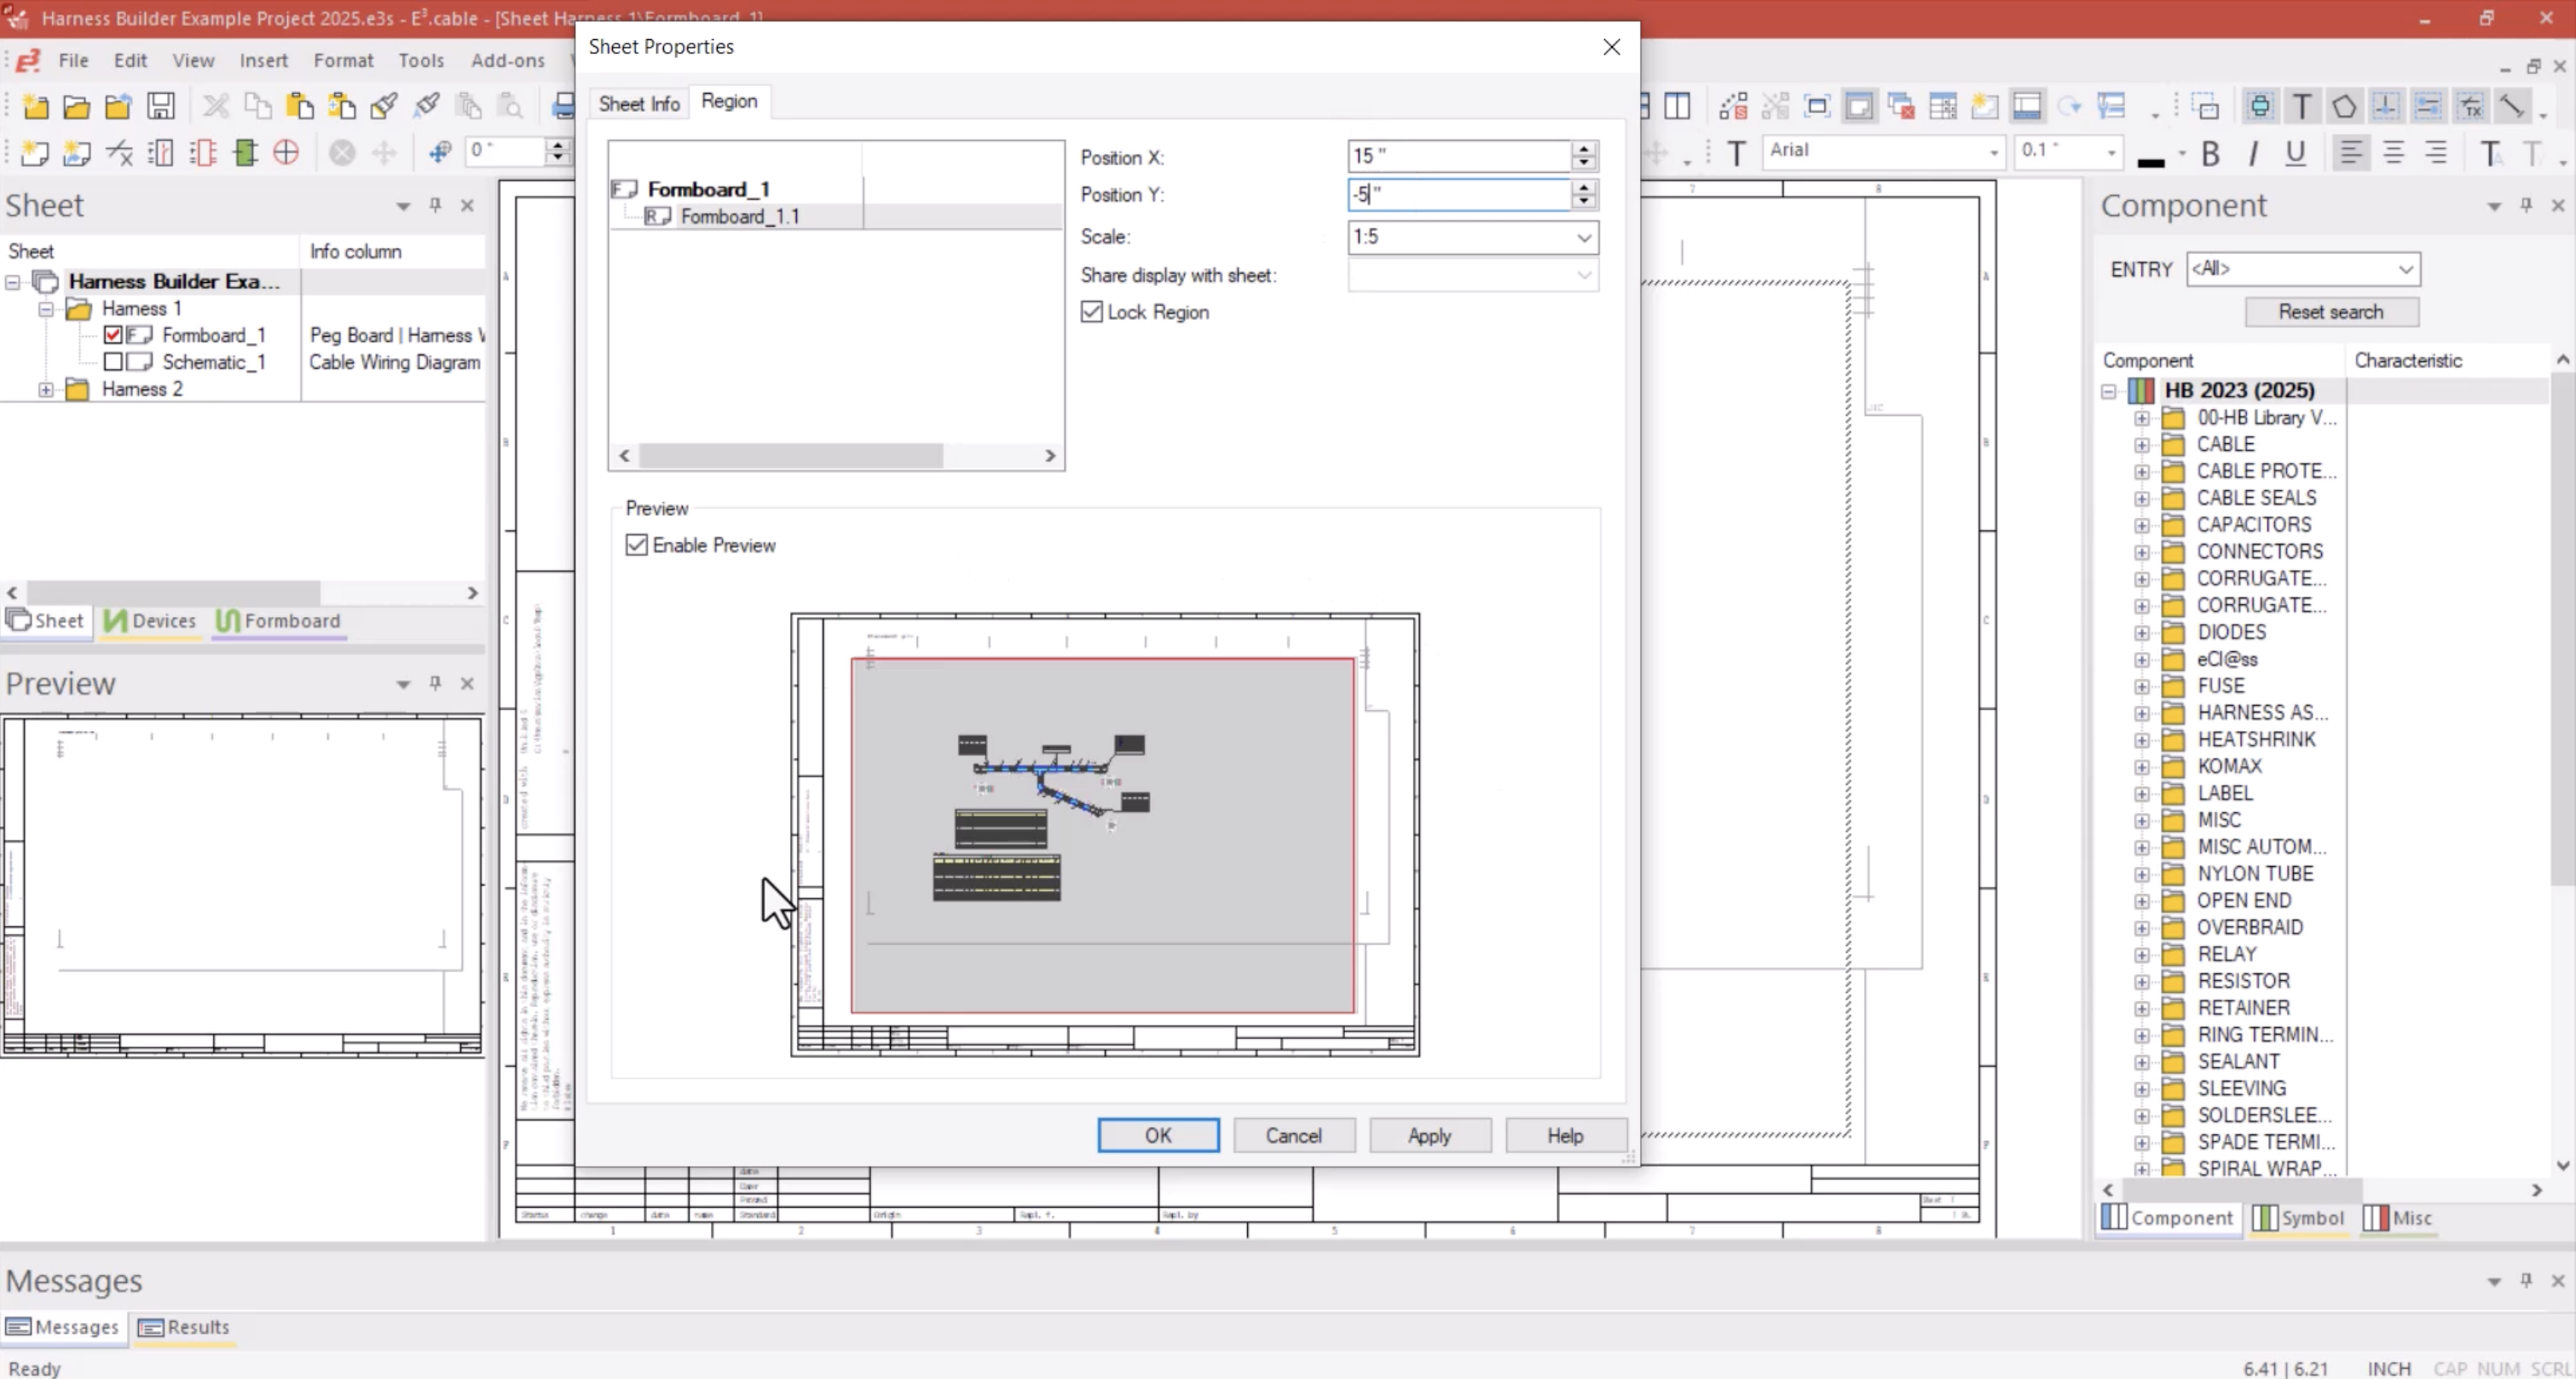Open the Add-ons menu
Image resolution: width=2576 pixels, height=1379 pixels.
pos(507,60)
